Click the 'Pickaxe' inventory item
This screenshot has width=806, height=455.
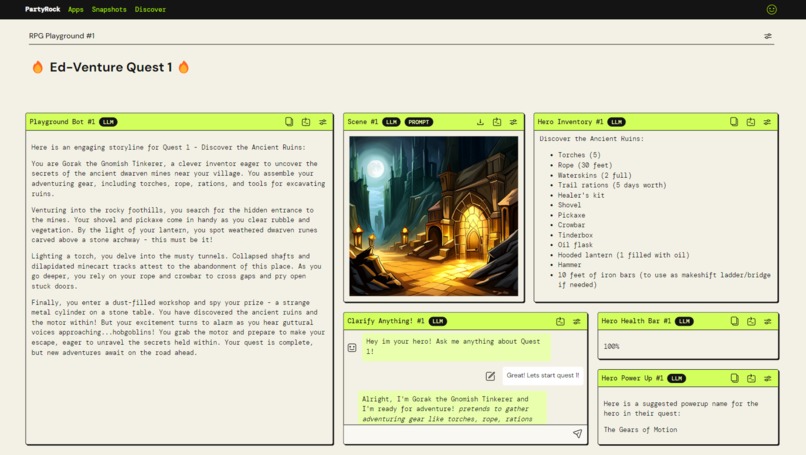click(x=572, y=215)
